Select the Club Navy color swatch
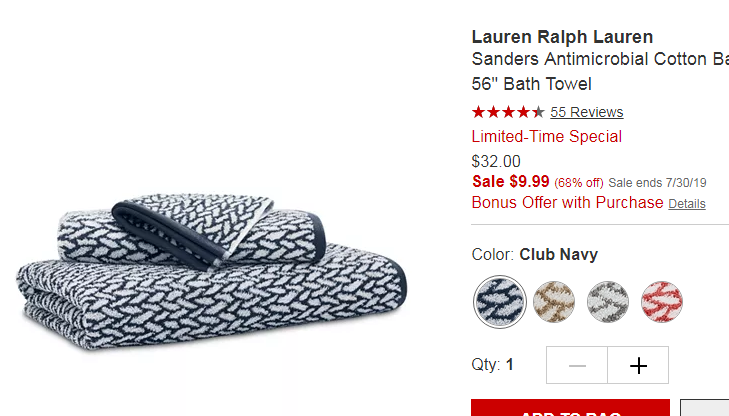 click(x=500, y=302)
